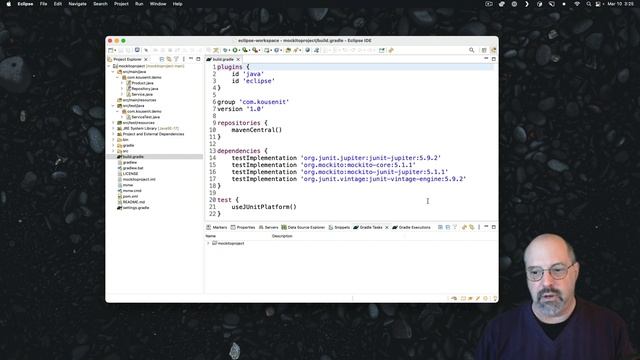
Task: Close the build.gradle editor tab
Action: pos(238,60)
